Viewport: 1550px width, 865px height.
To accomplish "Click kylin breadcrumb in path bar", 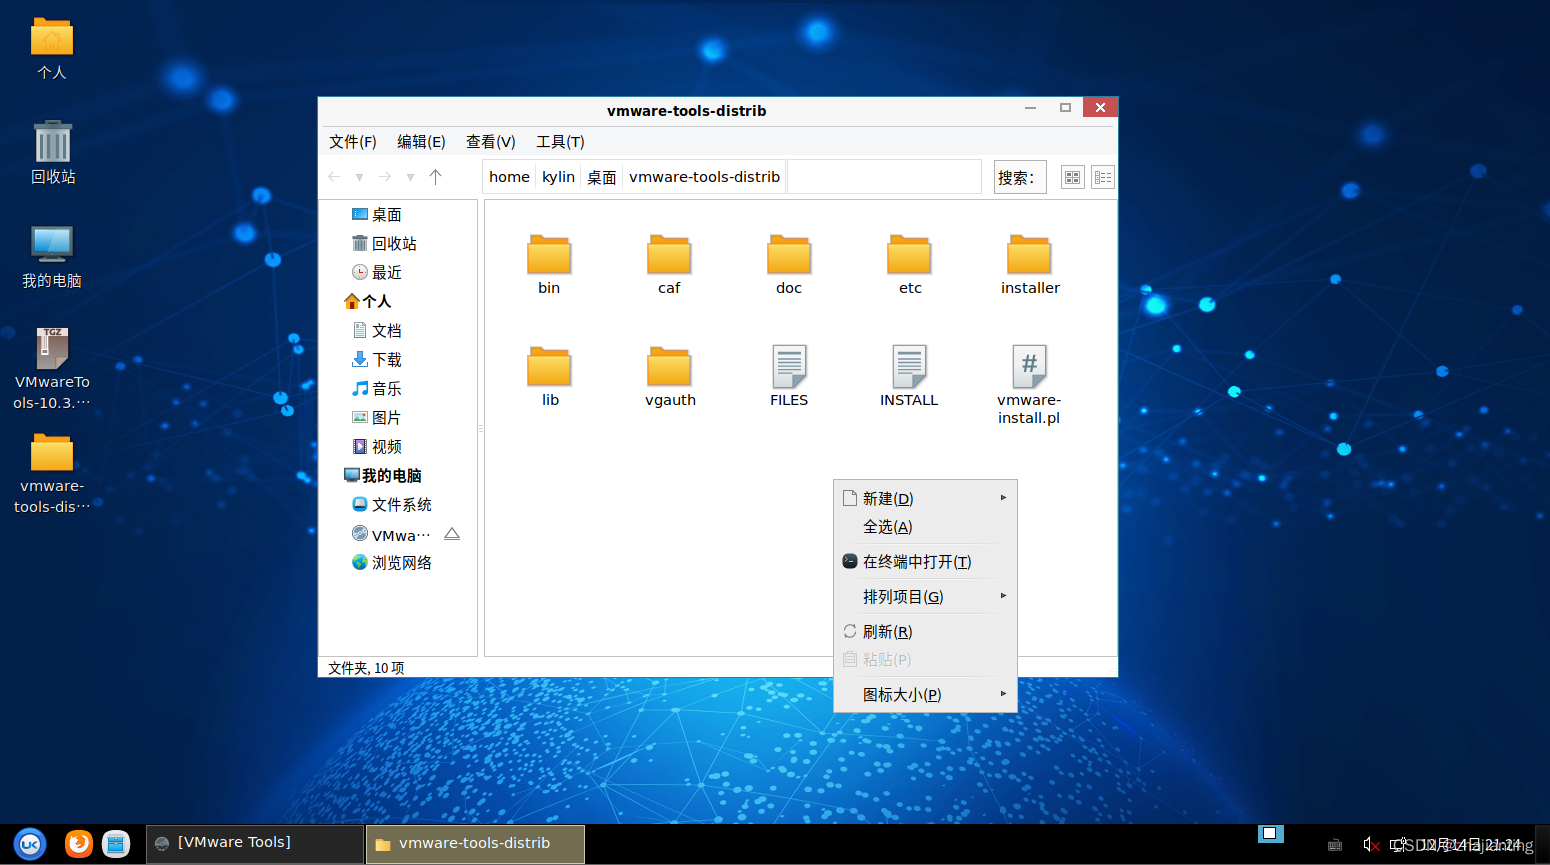I will (x=558, y=177).
